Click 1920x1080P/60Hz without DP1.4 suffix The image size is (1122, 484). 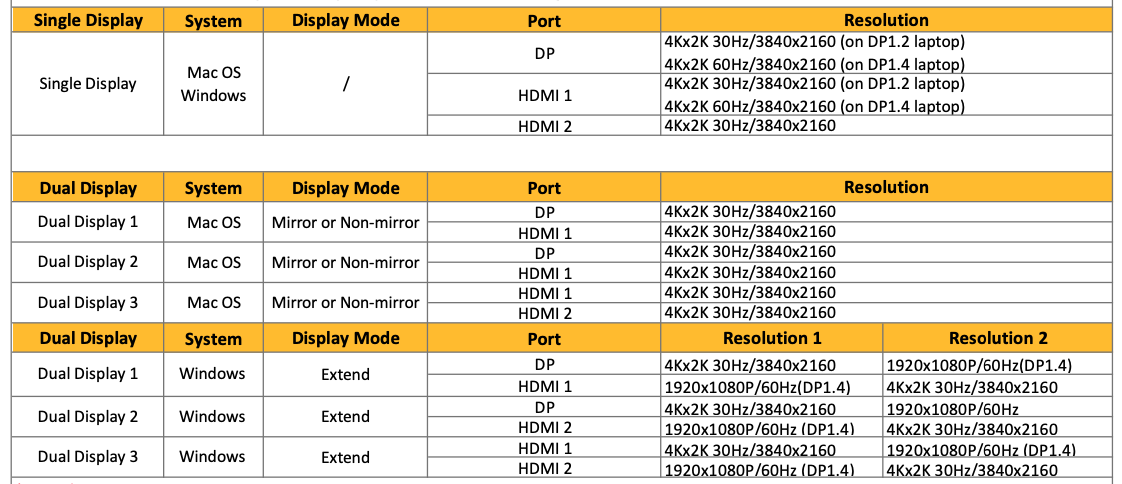[x=952, y=409]
